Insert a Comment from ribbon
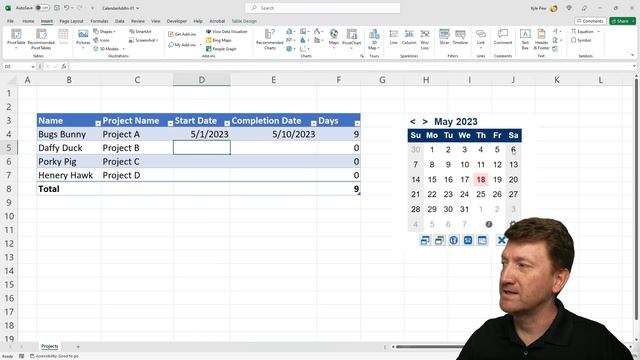 [503, 37]
